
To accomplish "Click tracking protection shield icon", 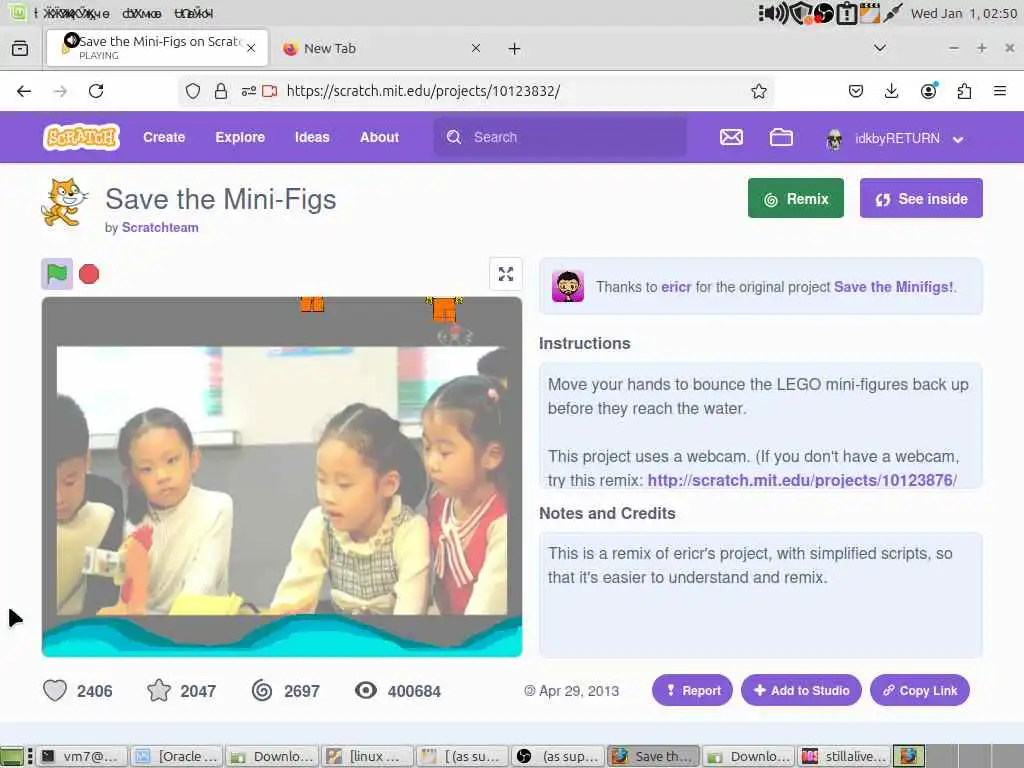I will coord(193,91).
